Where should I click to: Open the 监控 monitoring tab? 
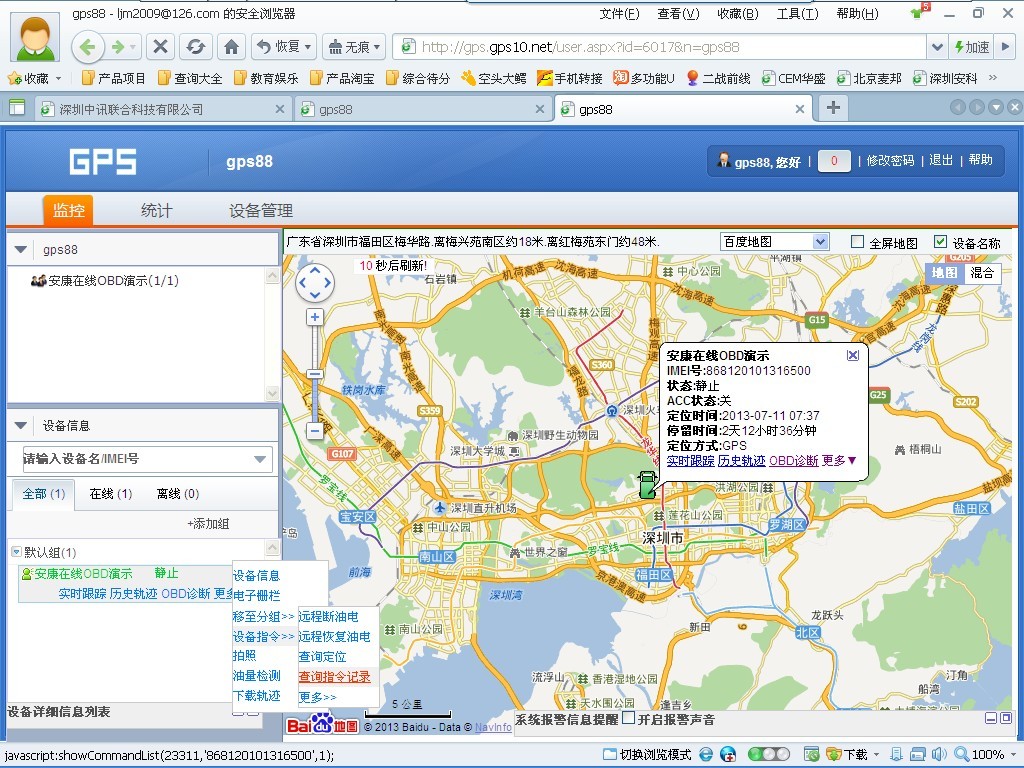tap(69, 210)
